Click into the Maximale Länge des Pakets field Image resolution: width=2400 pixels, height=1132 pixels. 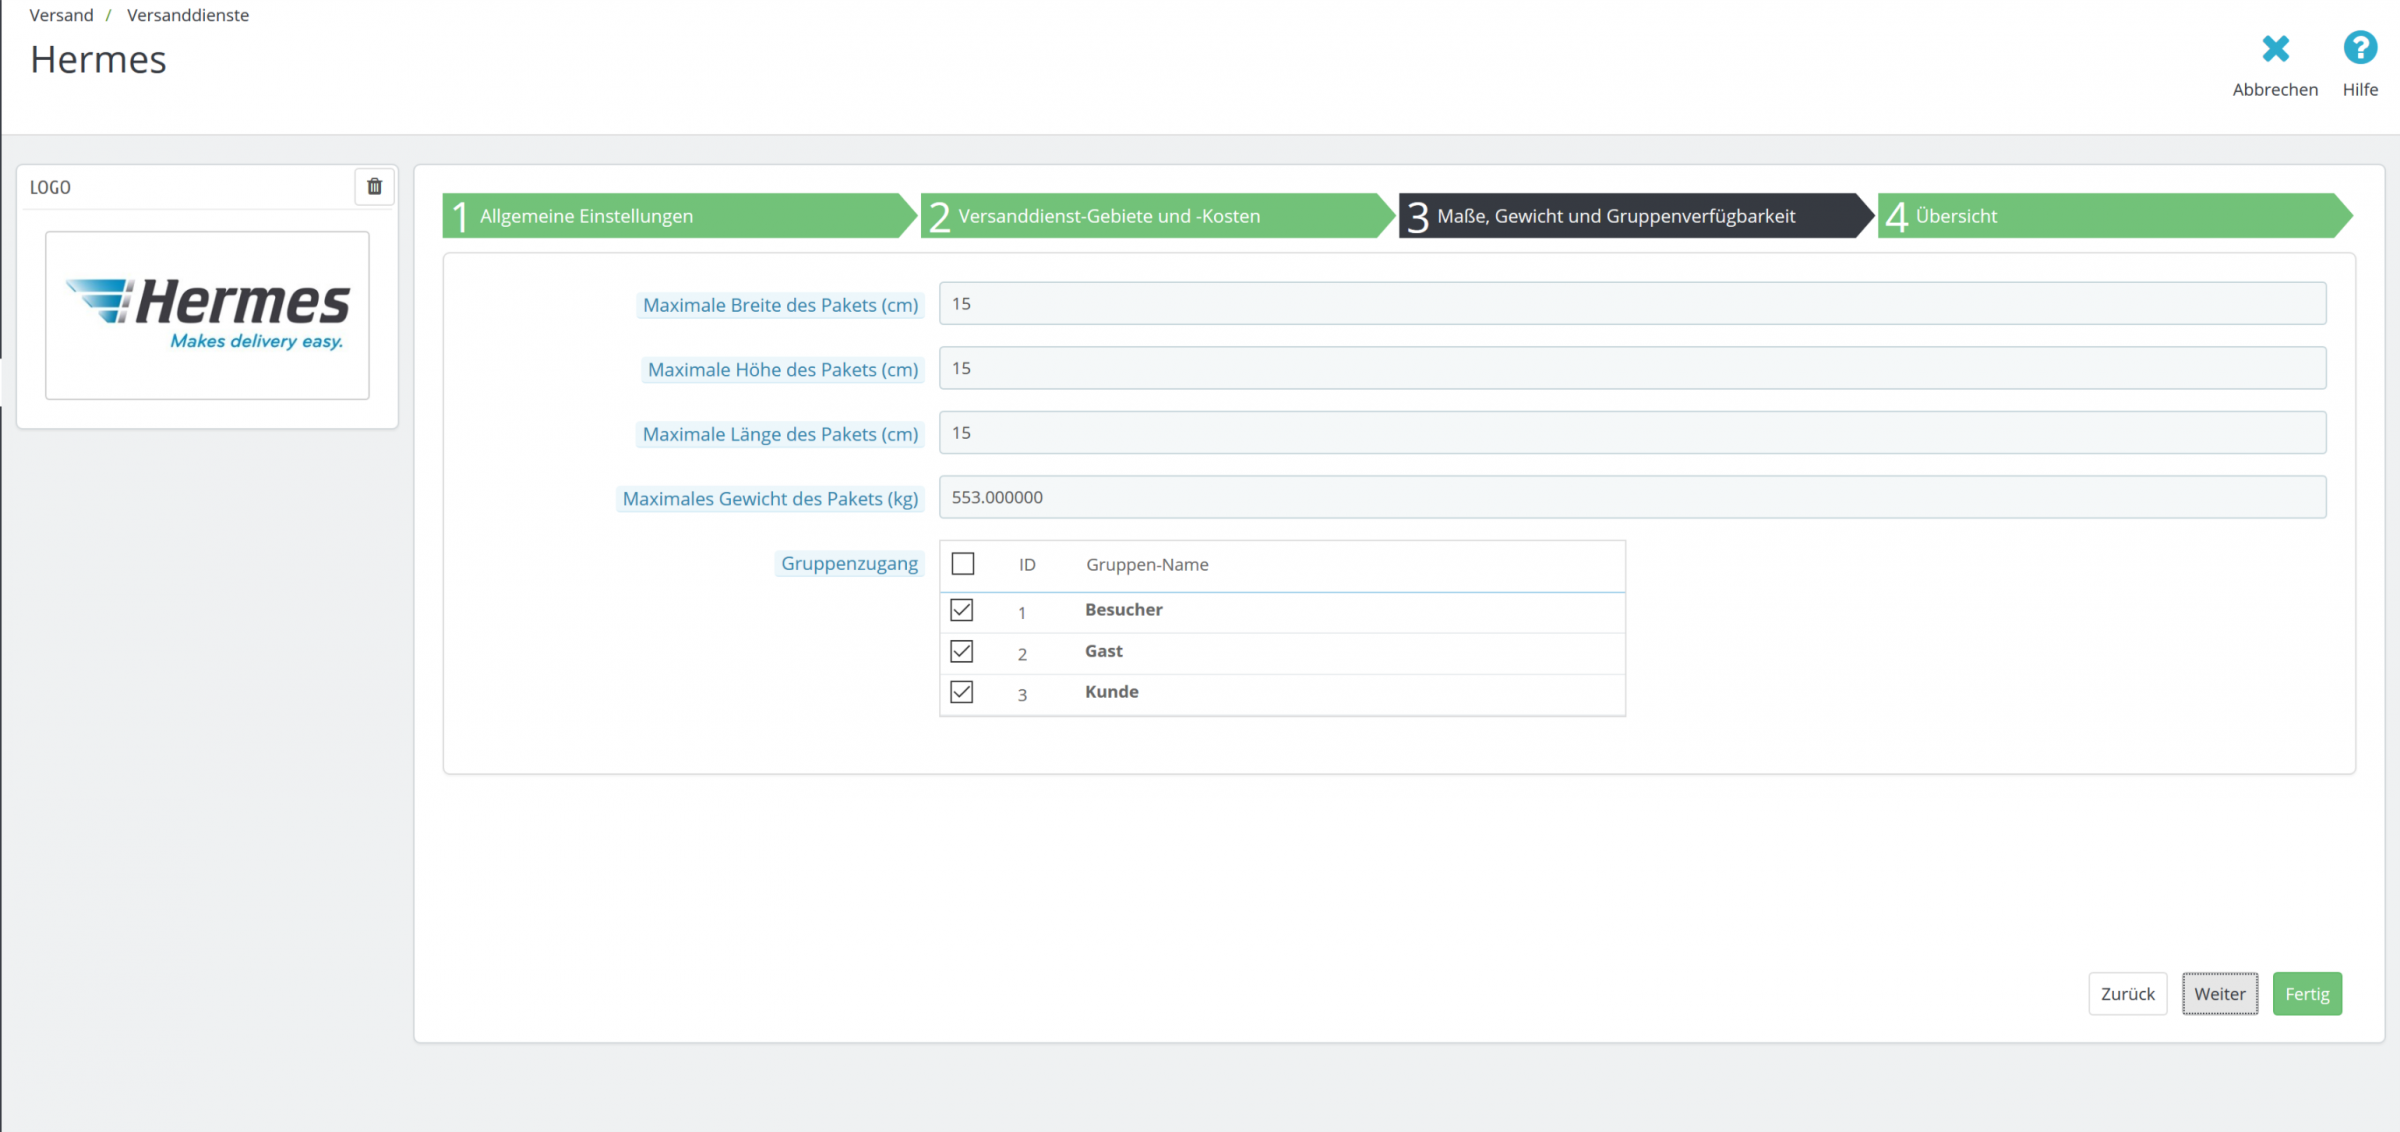(x=1632, y=433)
